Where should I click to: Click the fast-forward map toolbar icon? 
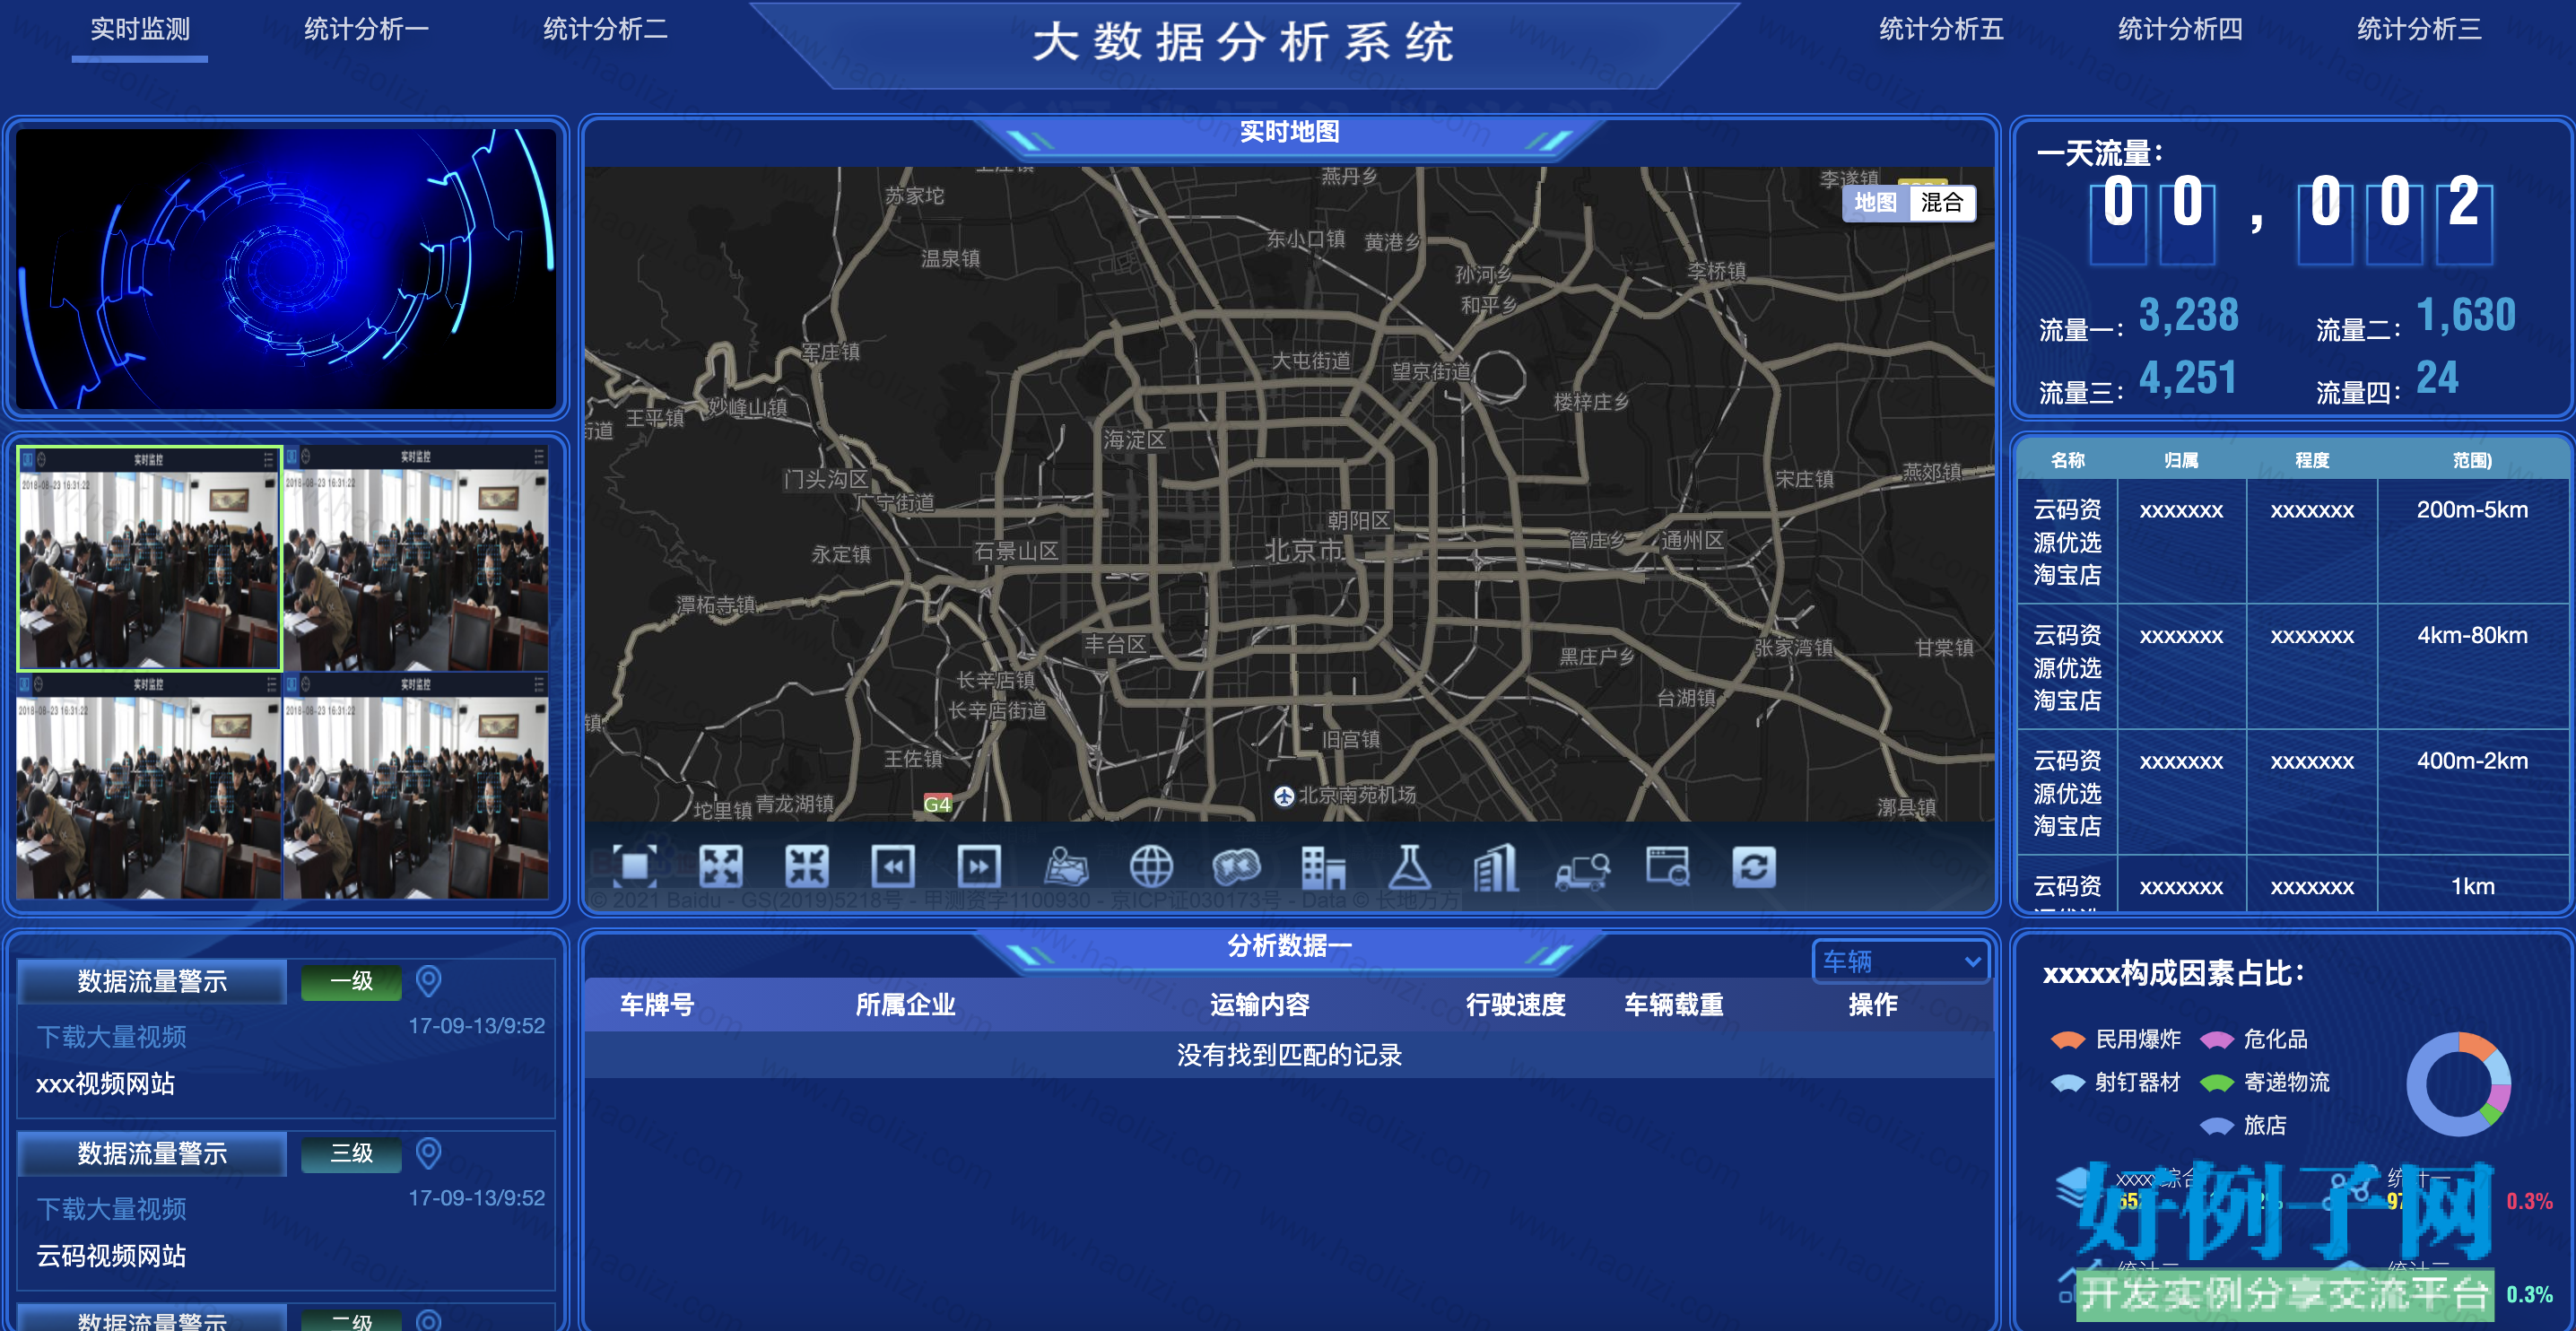pyautogui.click(x=978, y=866)
